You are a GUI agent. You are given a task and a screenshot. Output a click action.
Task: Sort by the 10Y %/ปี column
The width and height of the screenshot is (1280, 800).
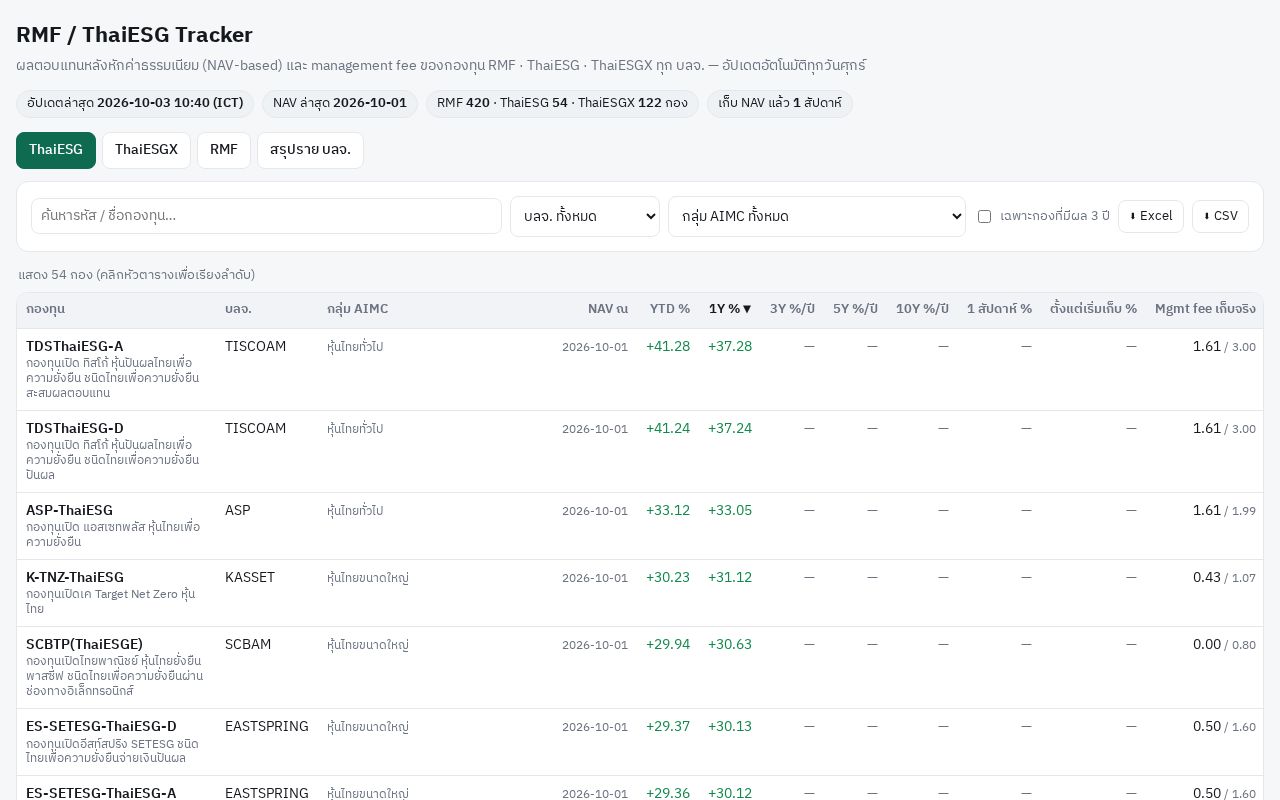922,309
